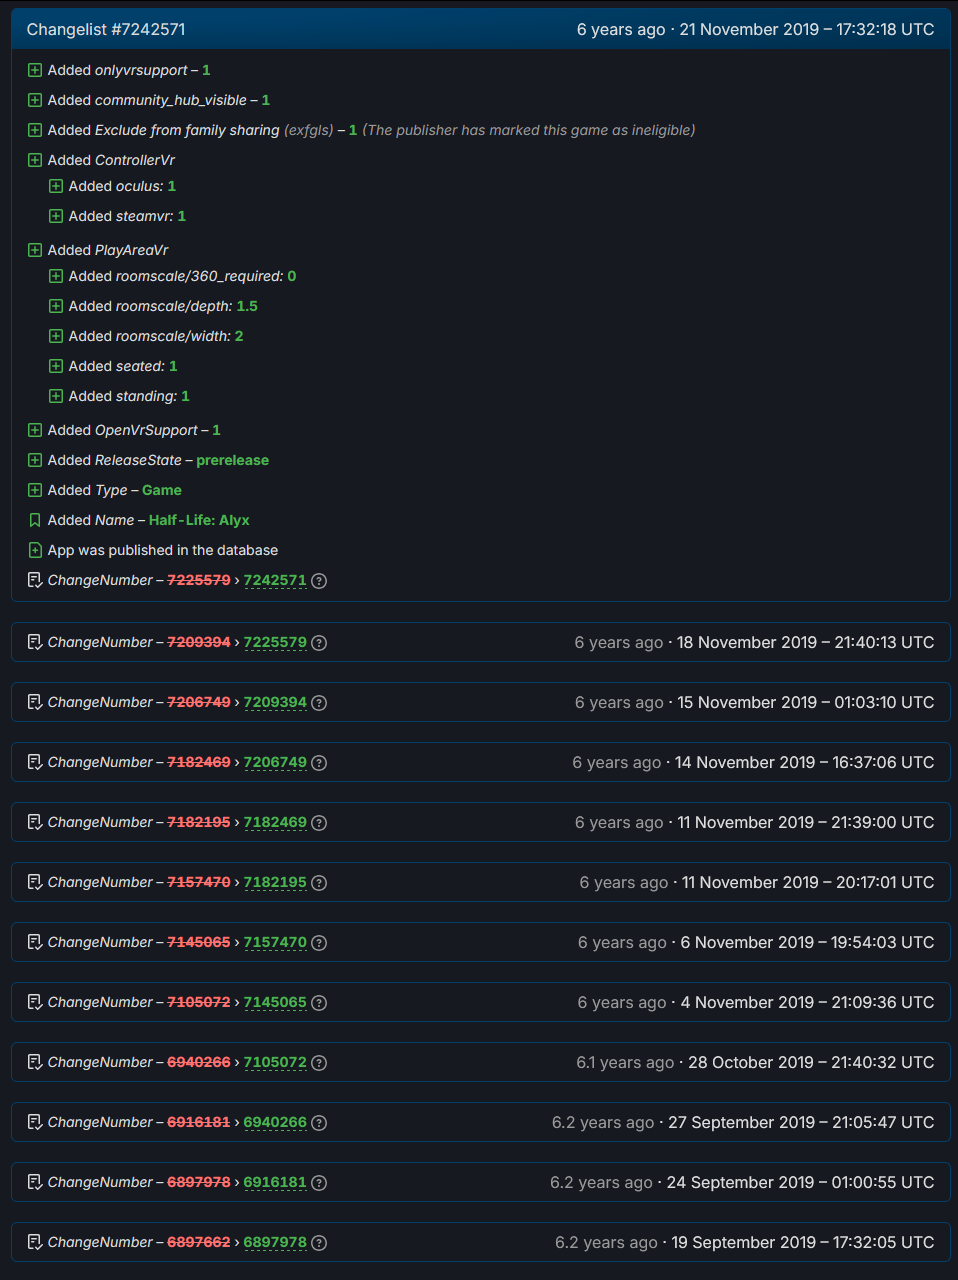Click timestamp 18 November 2019 – 21:40:13 UTC

coord(806,642)
